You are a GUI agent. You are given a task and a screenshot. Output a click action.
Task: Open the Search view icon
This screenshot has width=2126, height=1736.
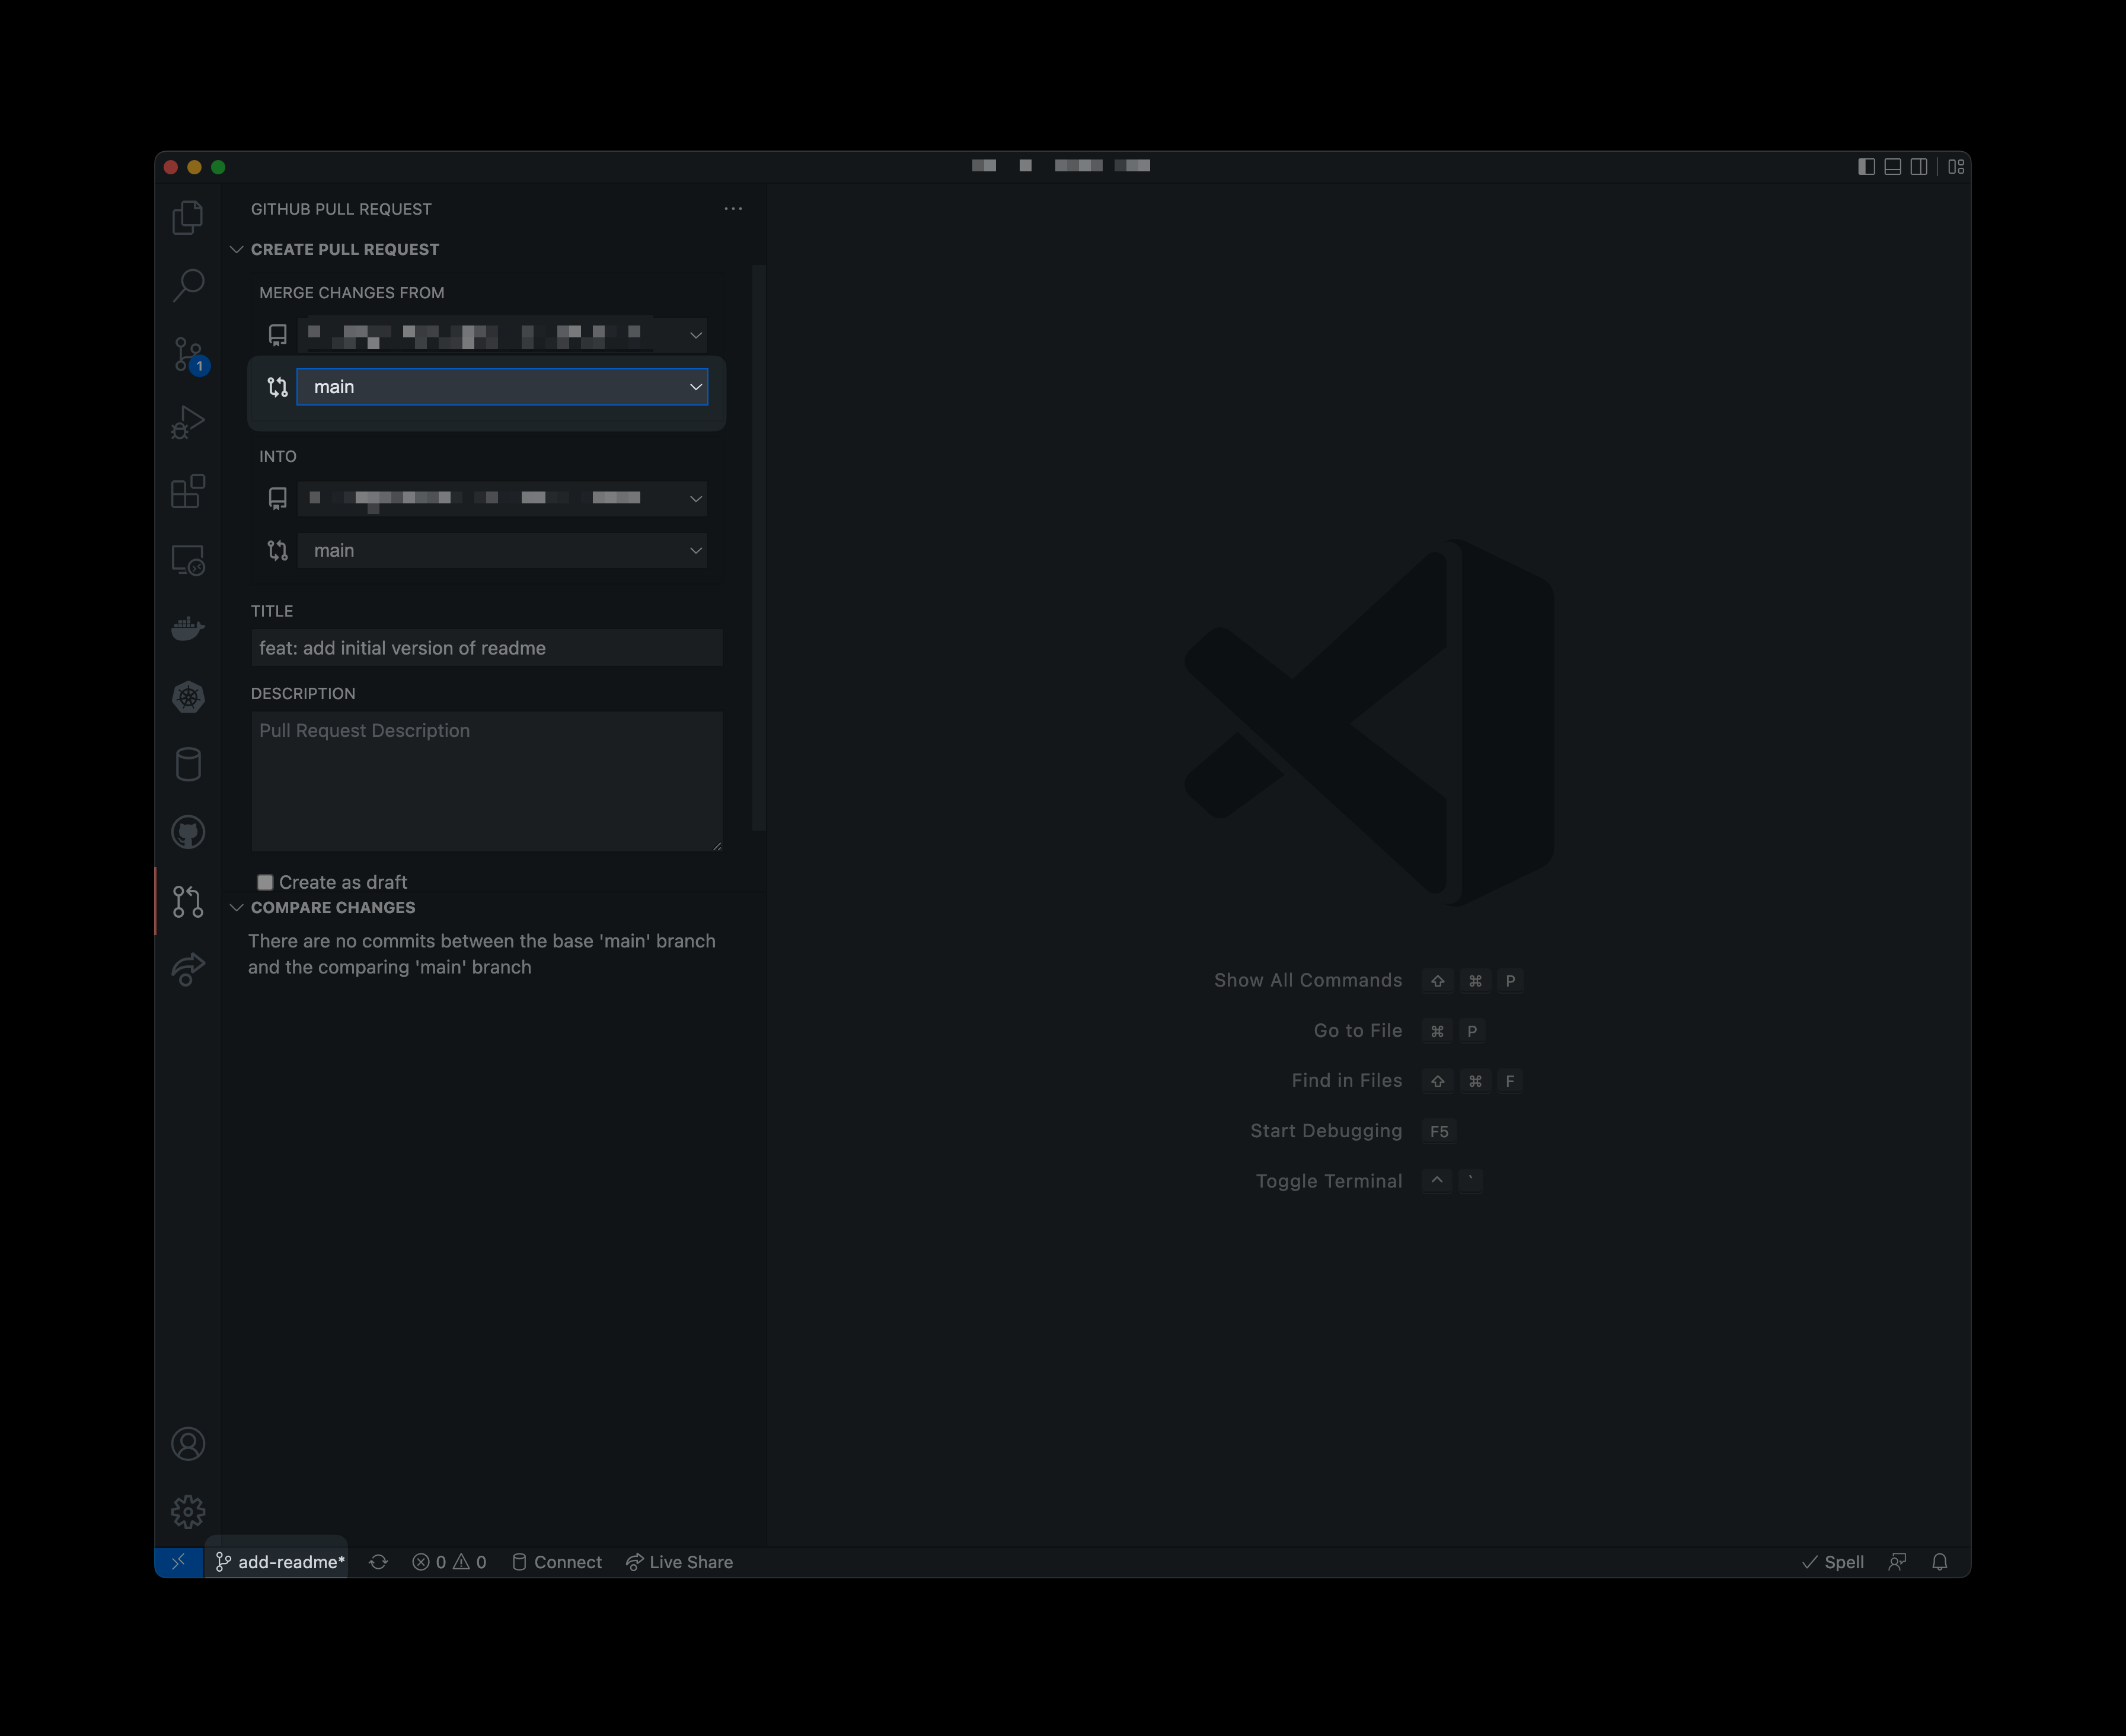coord(188,285)
